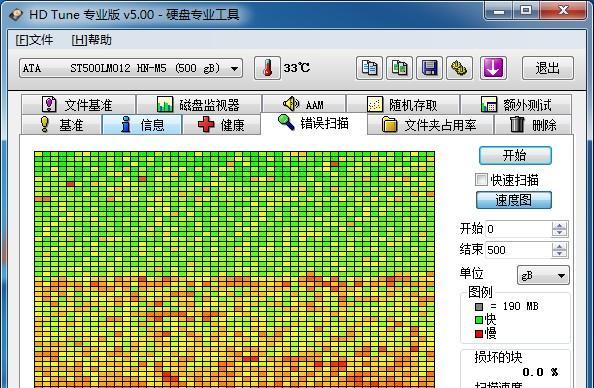Open the [F]文件 menu
Viewport: 594px width, 388px height.
pos(34,40)
